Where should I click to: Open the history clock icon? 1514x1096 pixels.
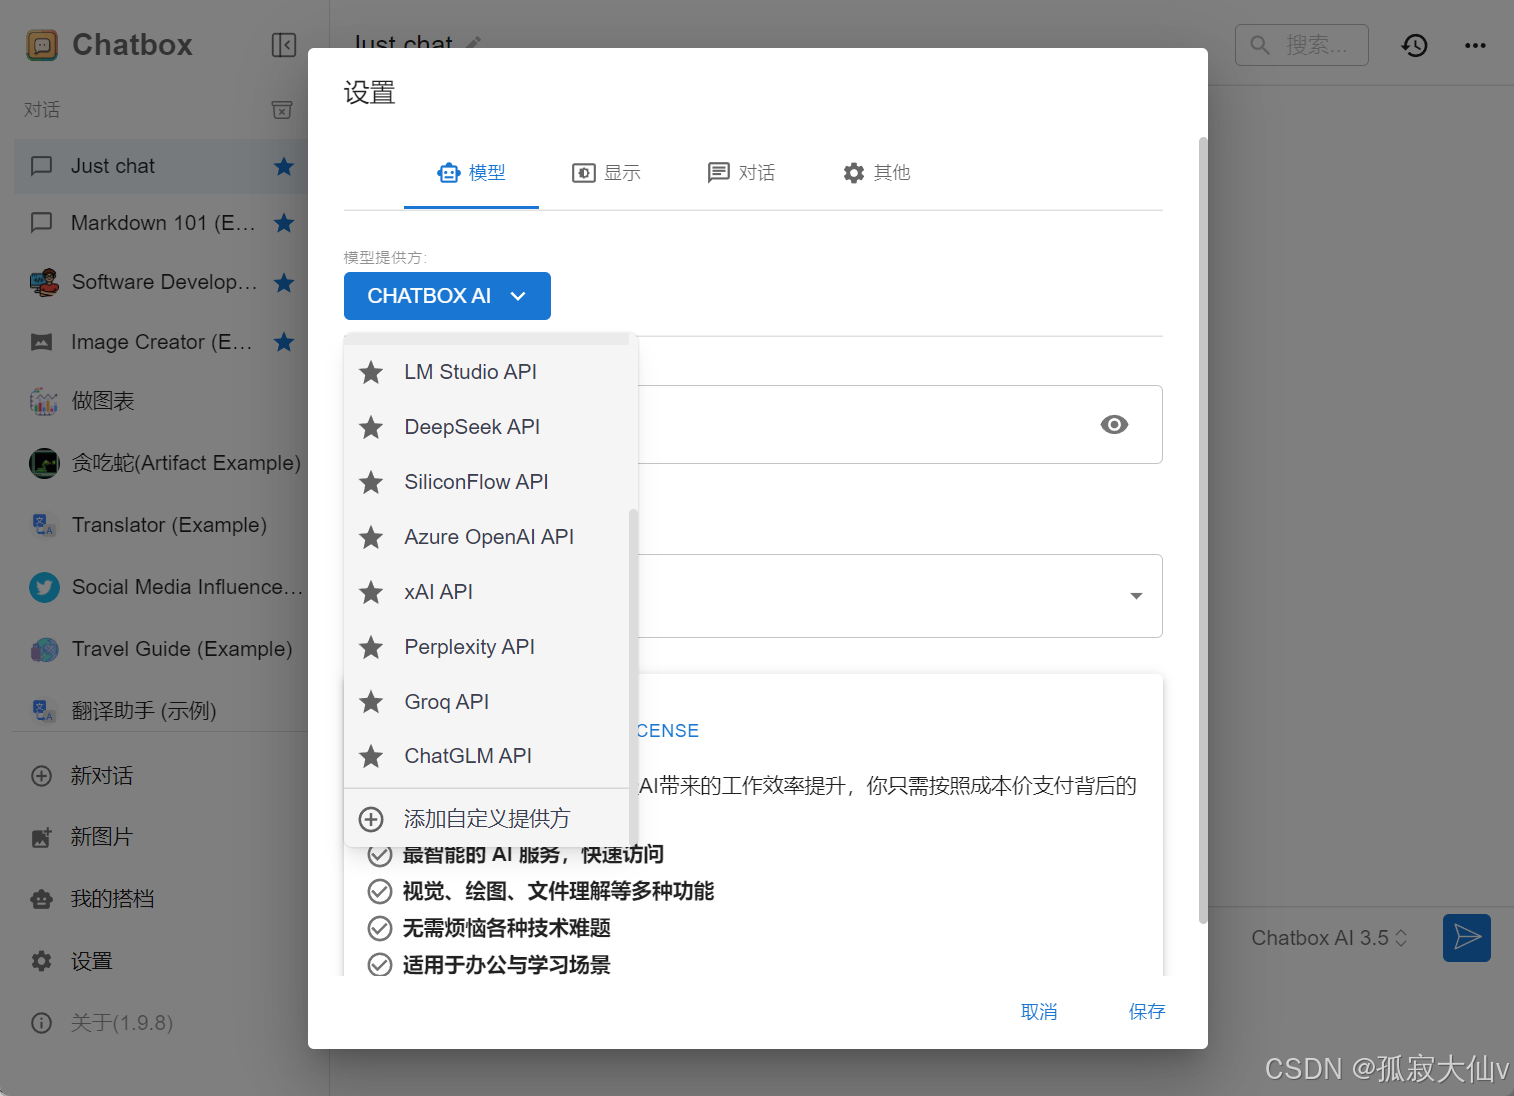click(1414, 45)
